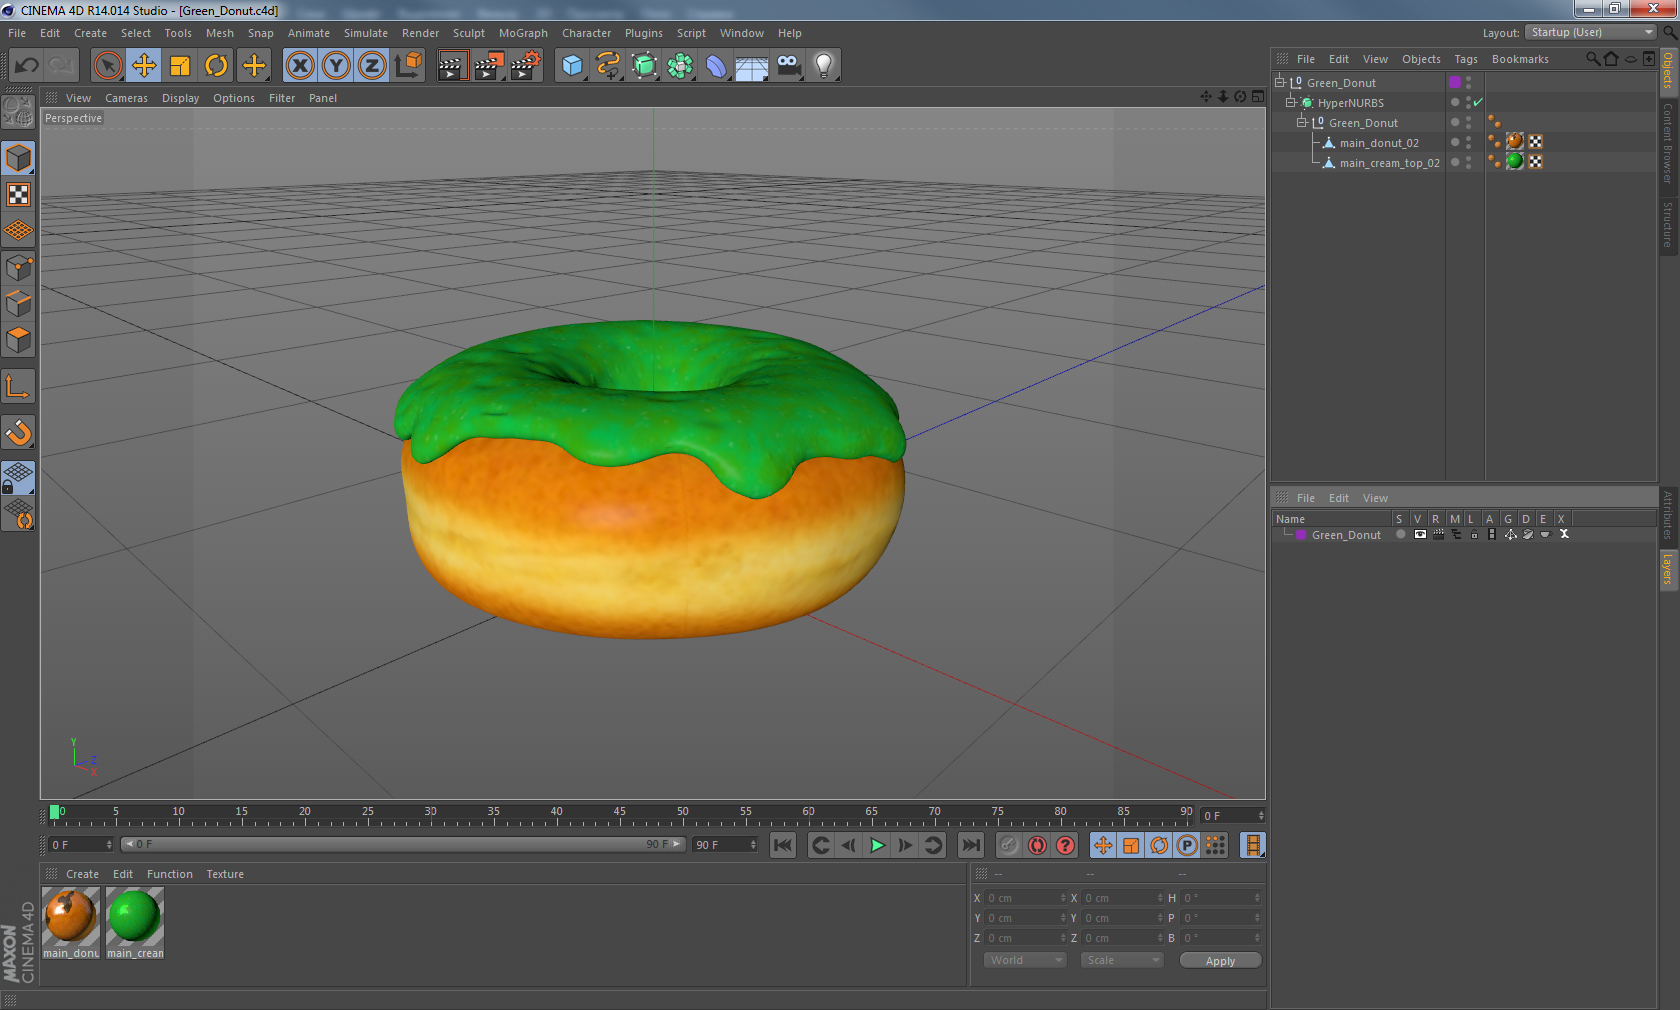Open the viewport Cameras menu
Image resolution: width=1680 pixels, height=1010 pixels.
[126, 98]
